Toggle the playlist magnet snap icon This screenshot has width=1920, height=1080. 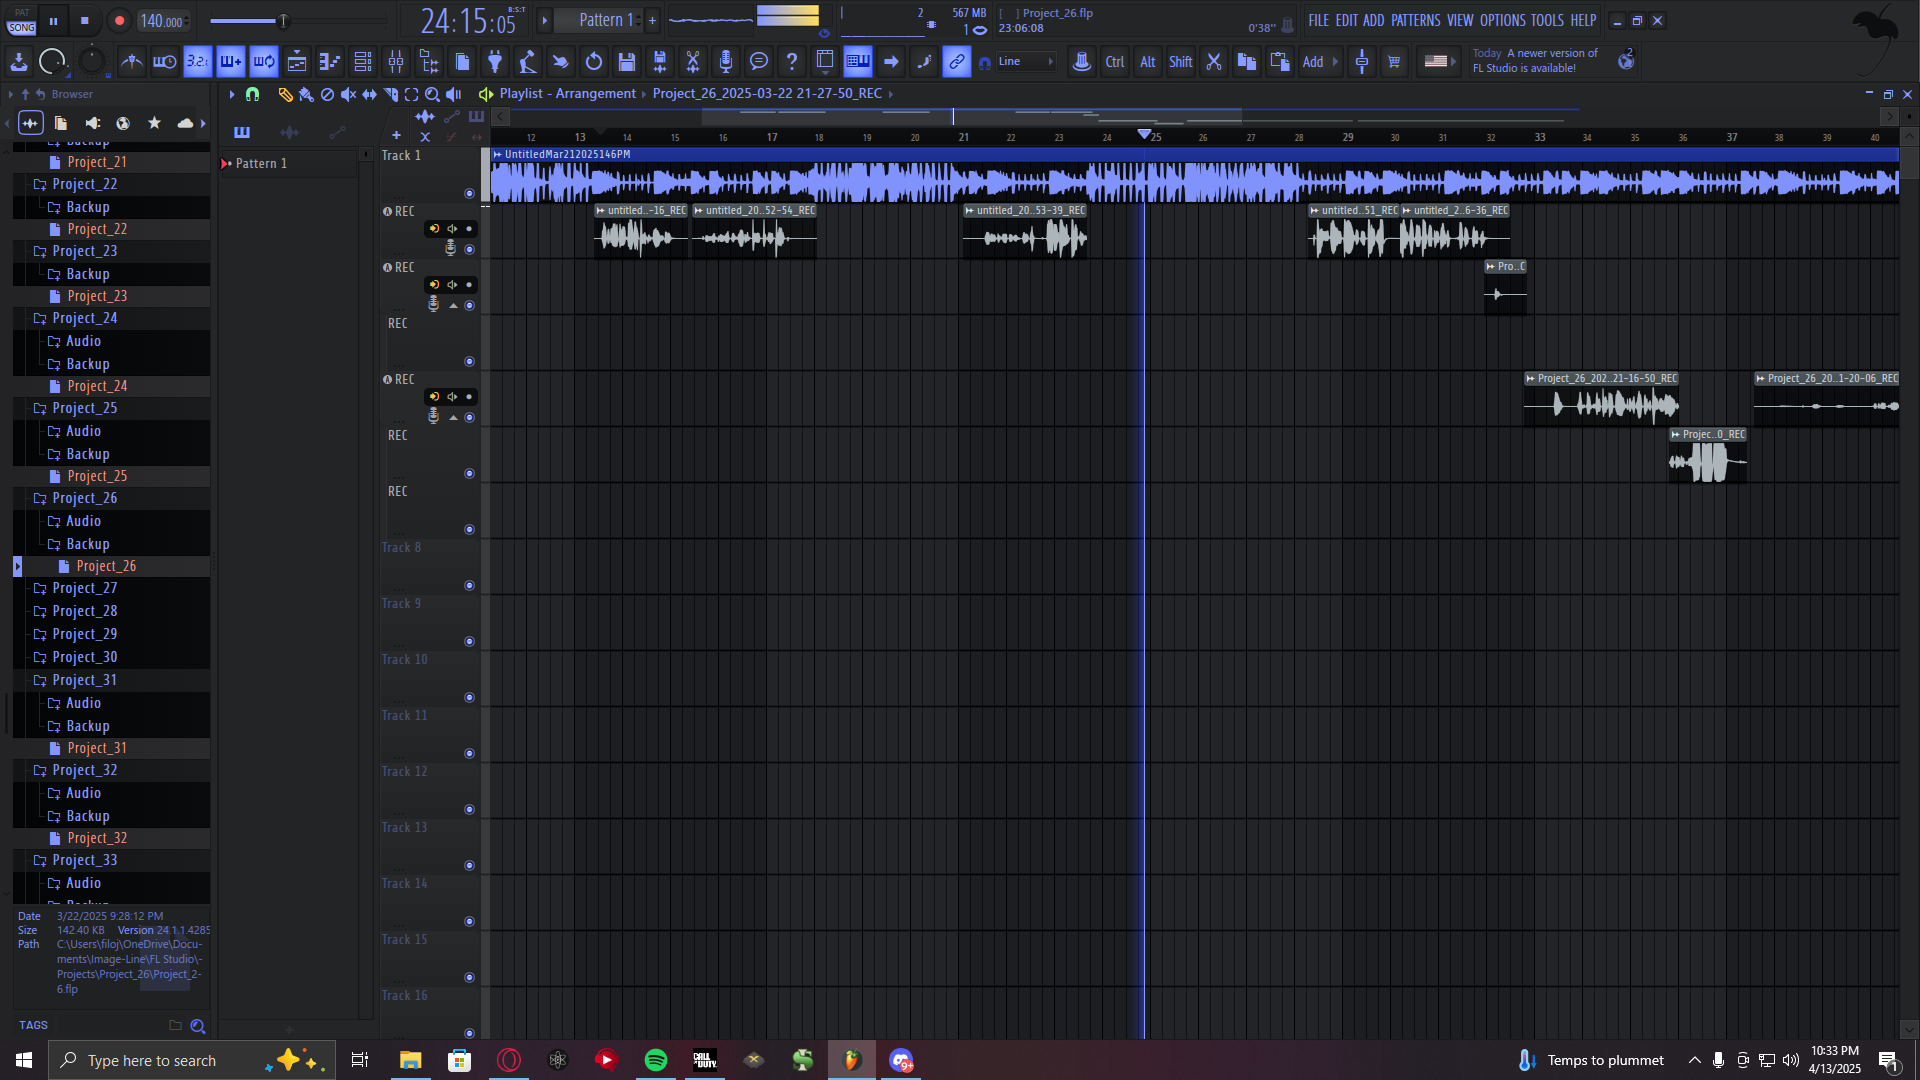point(253,94)
